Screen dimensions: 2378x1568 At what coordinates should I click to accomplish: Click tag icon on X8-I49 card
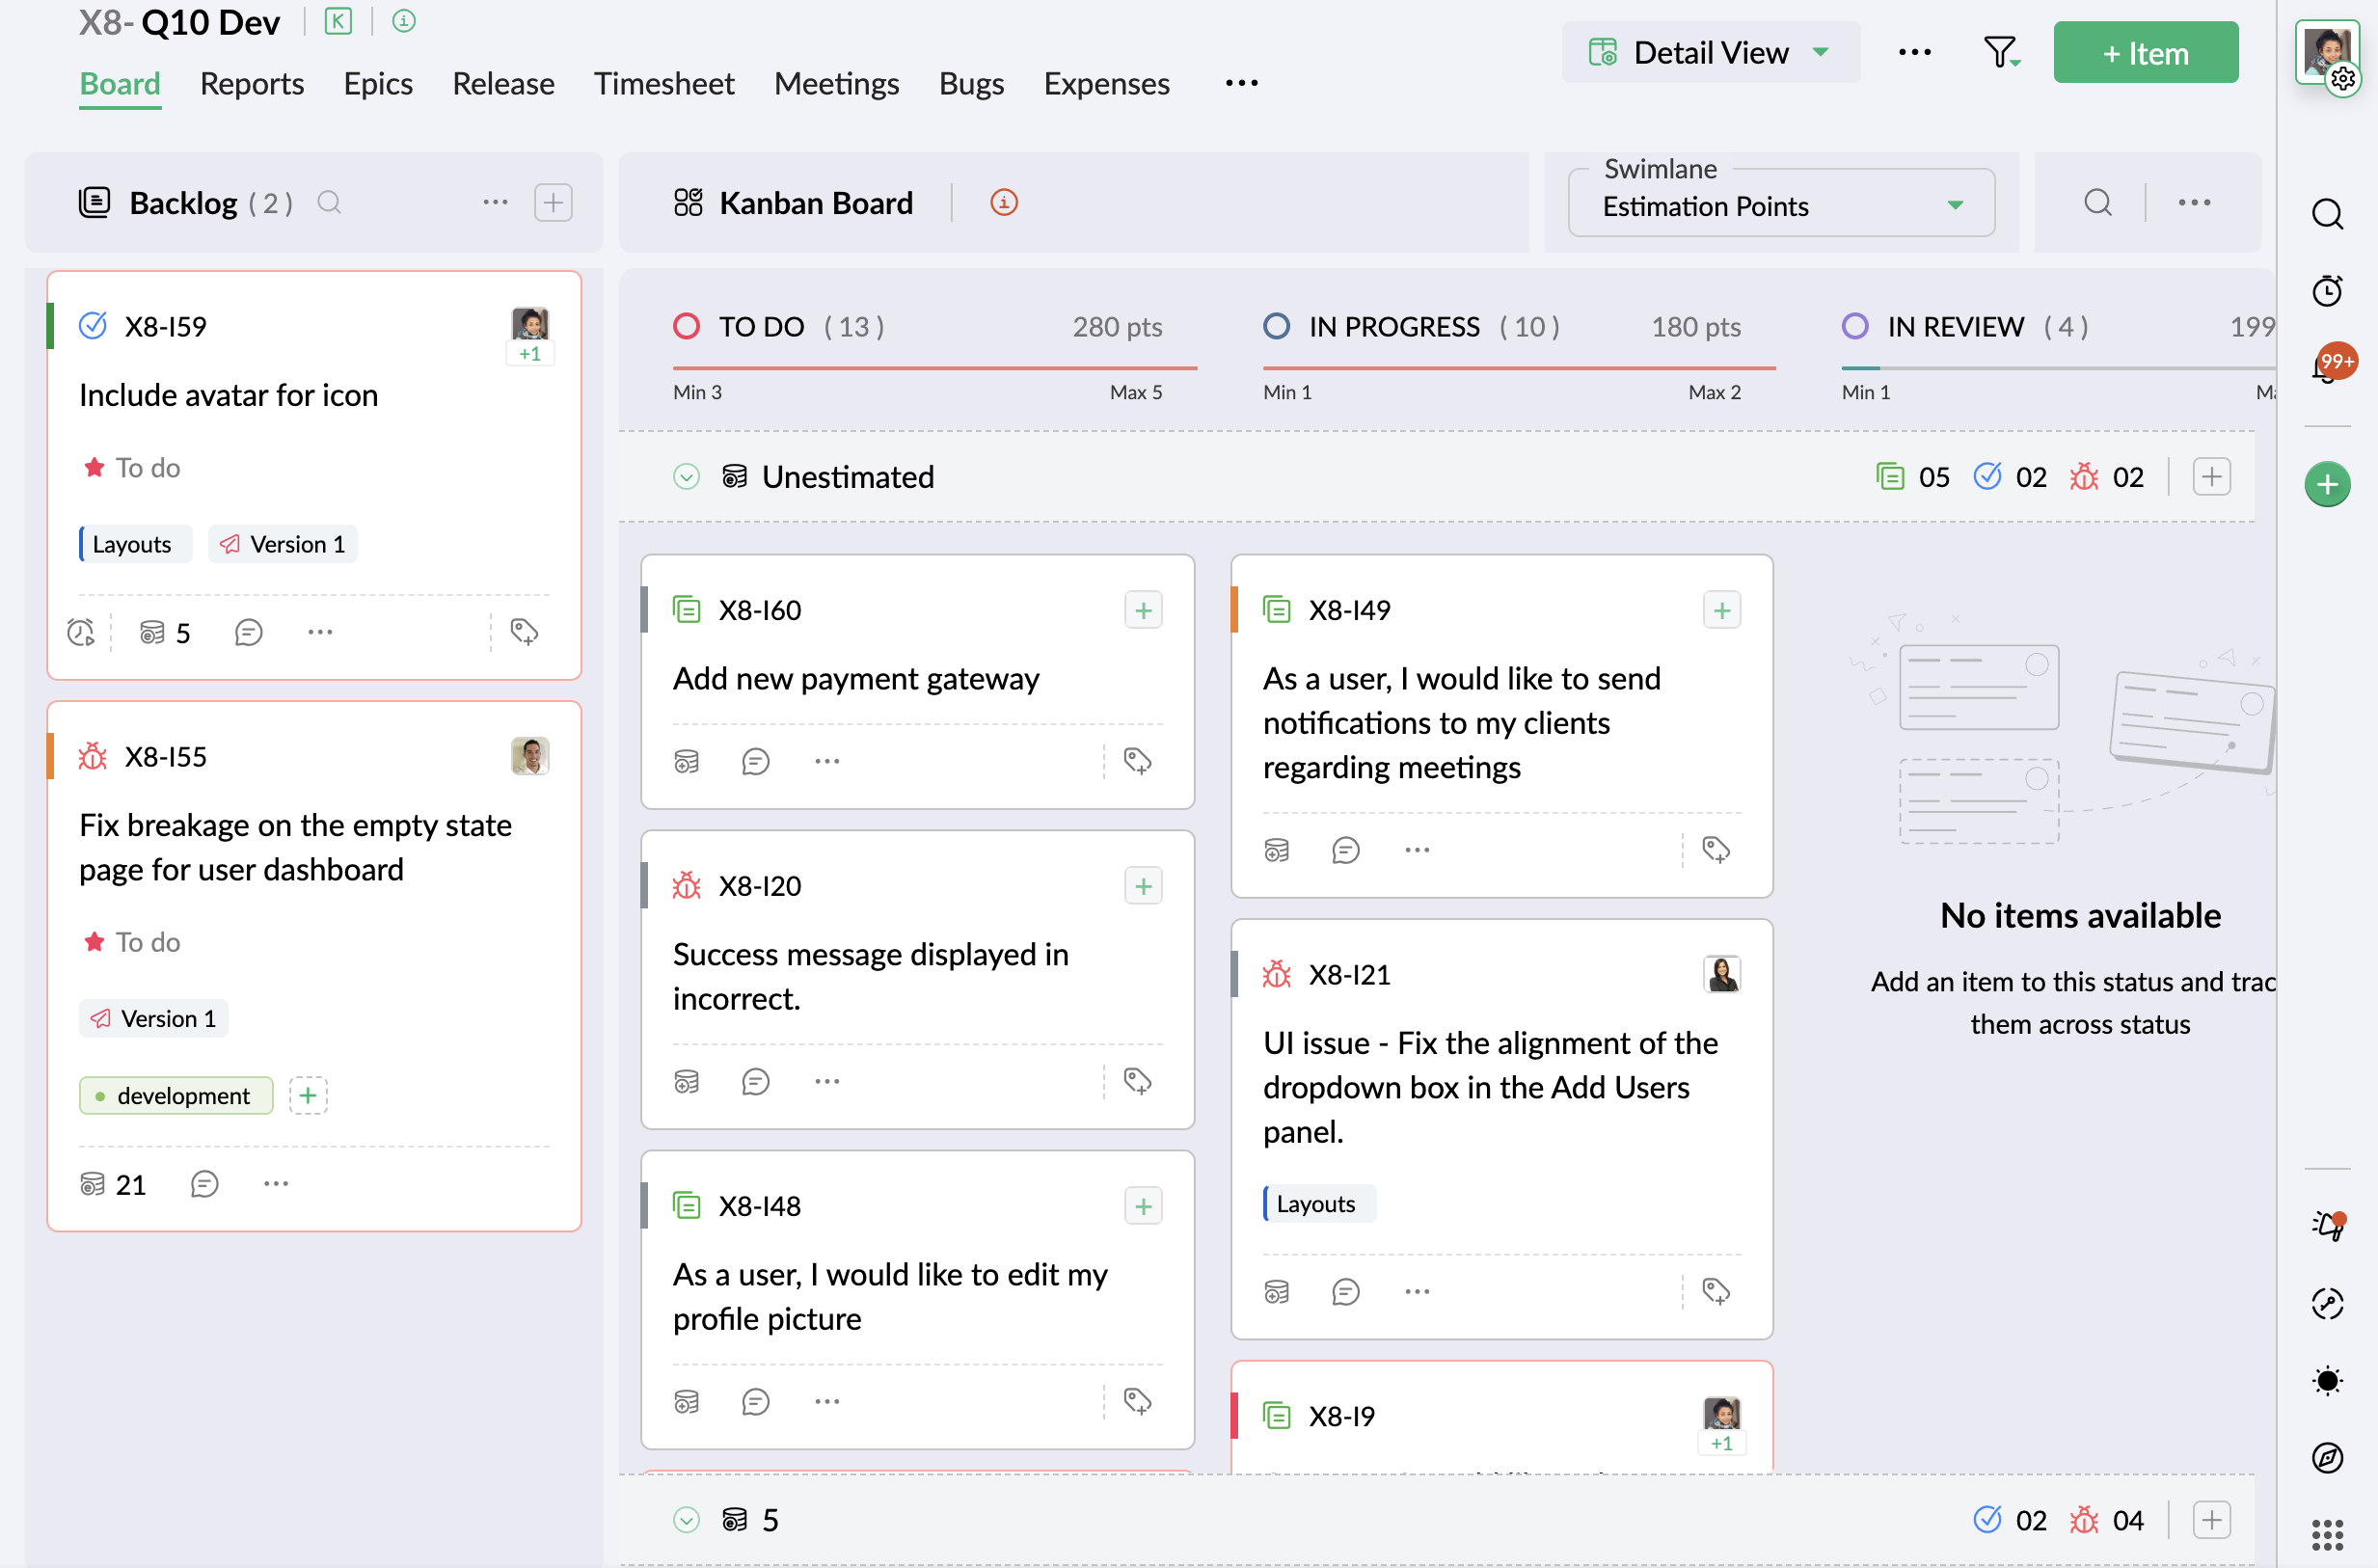[x=1716, y=850]
